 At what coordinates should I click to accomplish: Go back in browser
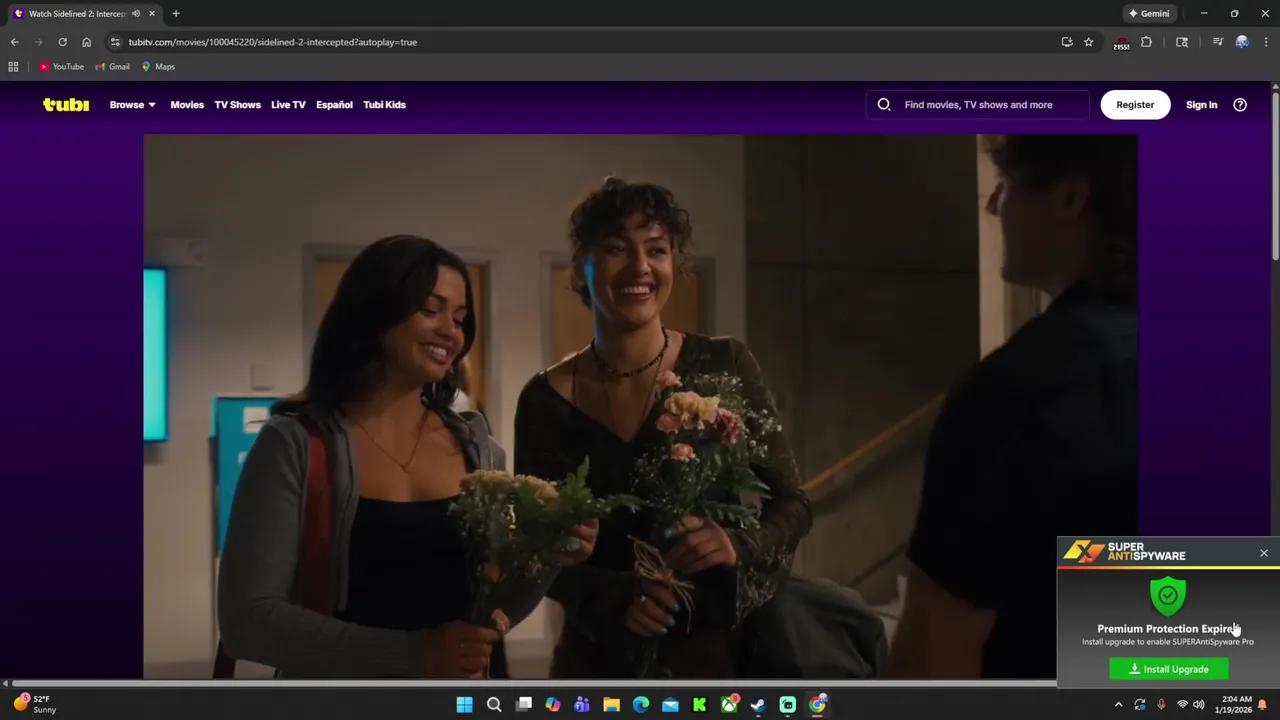(x=14, y=42)
